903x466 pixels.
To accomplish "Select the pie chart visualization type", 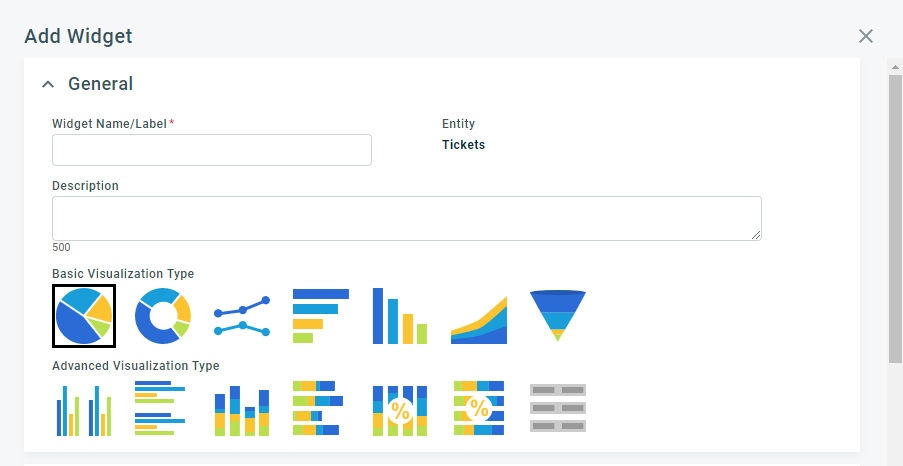I will (x=84, y=316).
